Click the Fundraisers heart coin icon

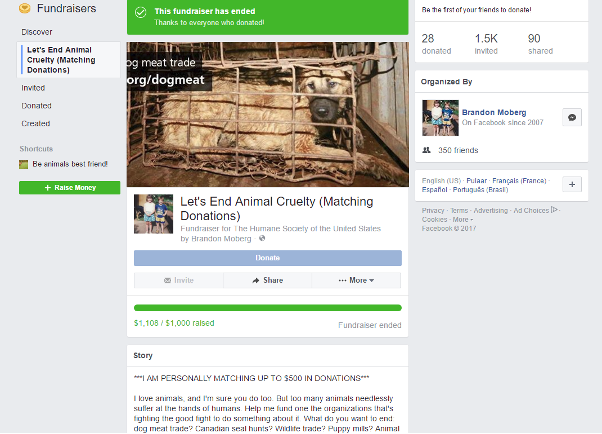coord(25,8)
